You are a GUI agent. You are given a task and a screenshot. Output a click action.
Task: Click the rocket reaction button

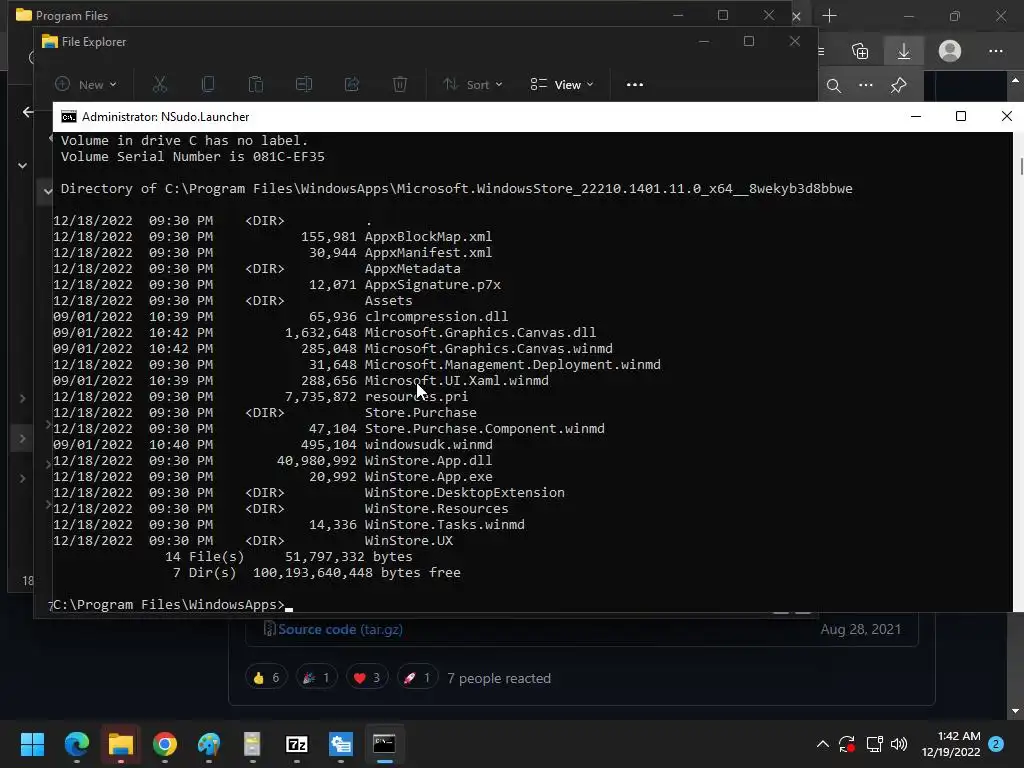point(417,678)
